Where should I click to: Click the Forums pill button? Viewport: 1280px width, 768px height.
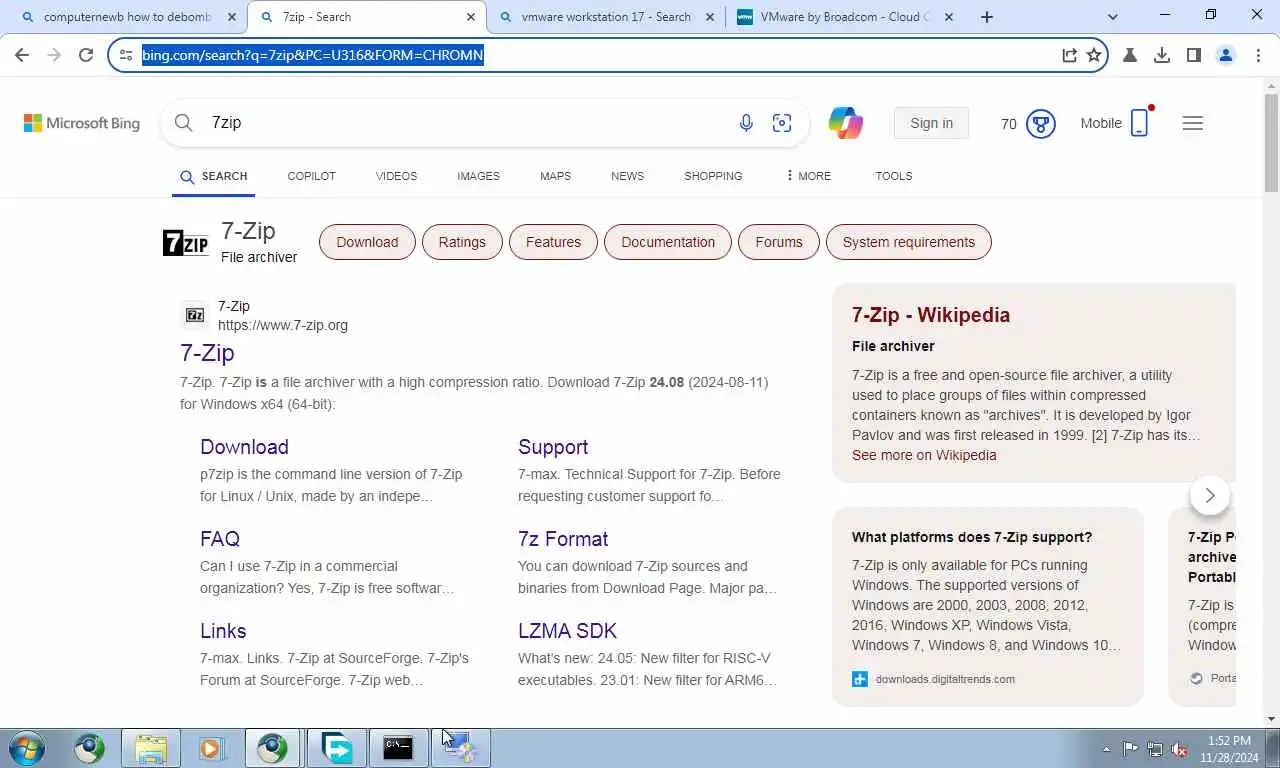779,242
